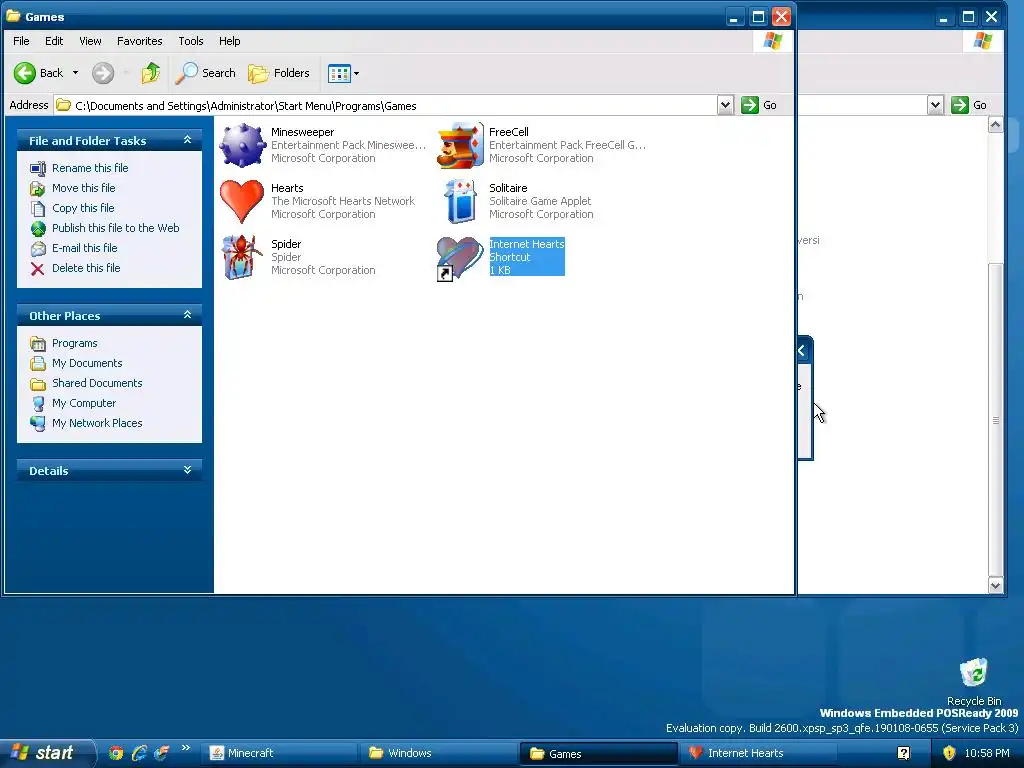Select the Solitaire game icon
The width and height of the screenshot is (1024, 768).
[x=460, y=201]
